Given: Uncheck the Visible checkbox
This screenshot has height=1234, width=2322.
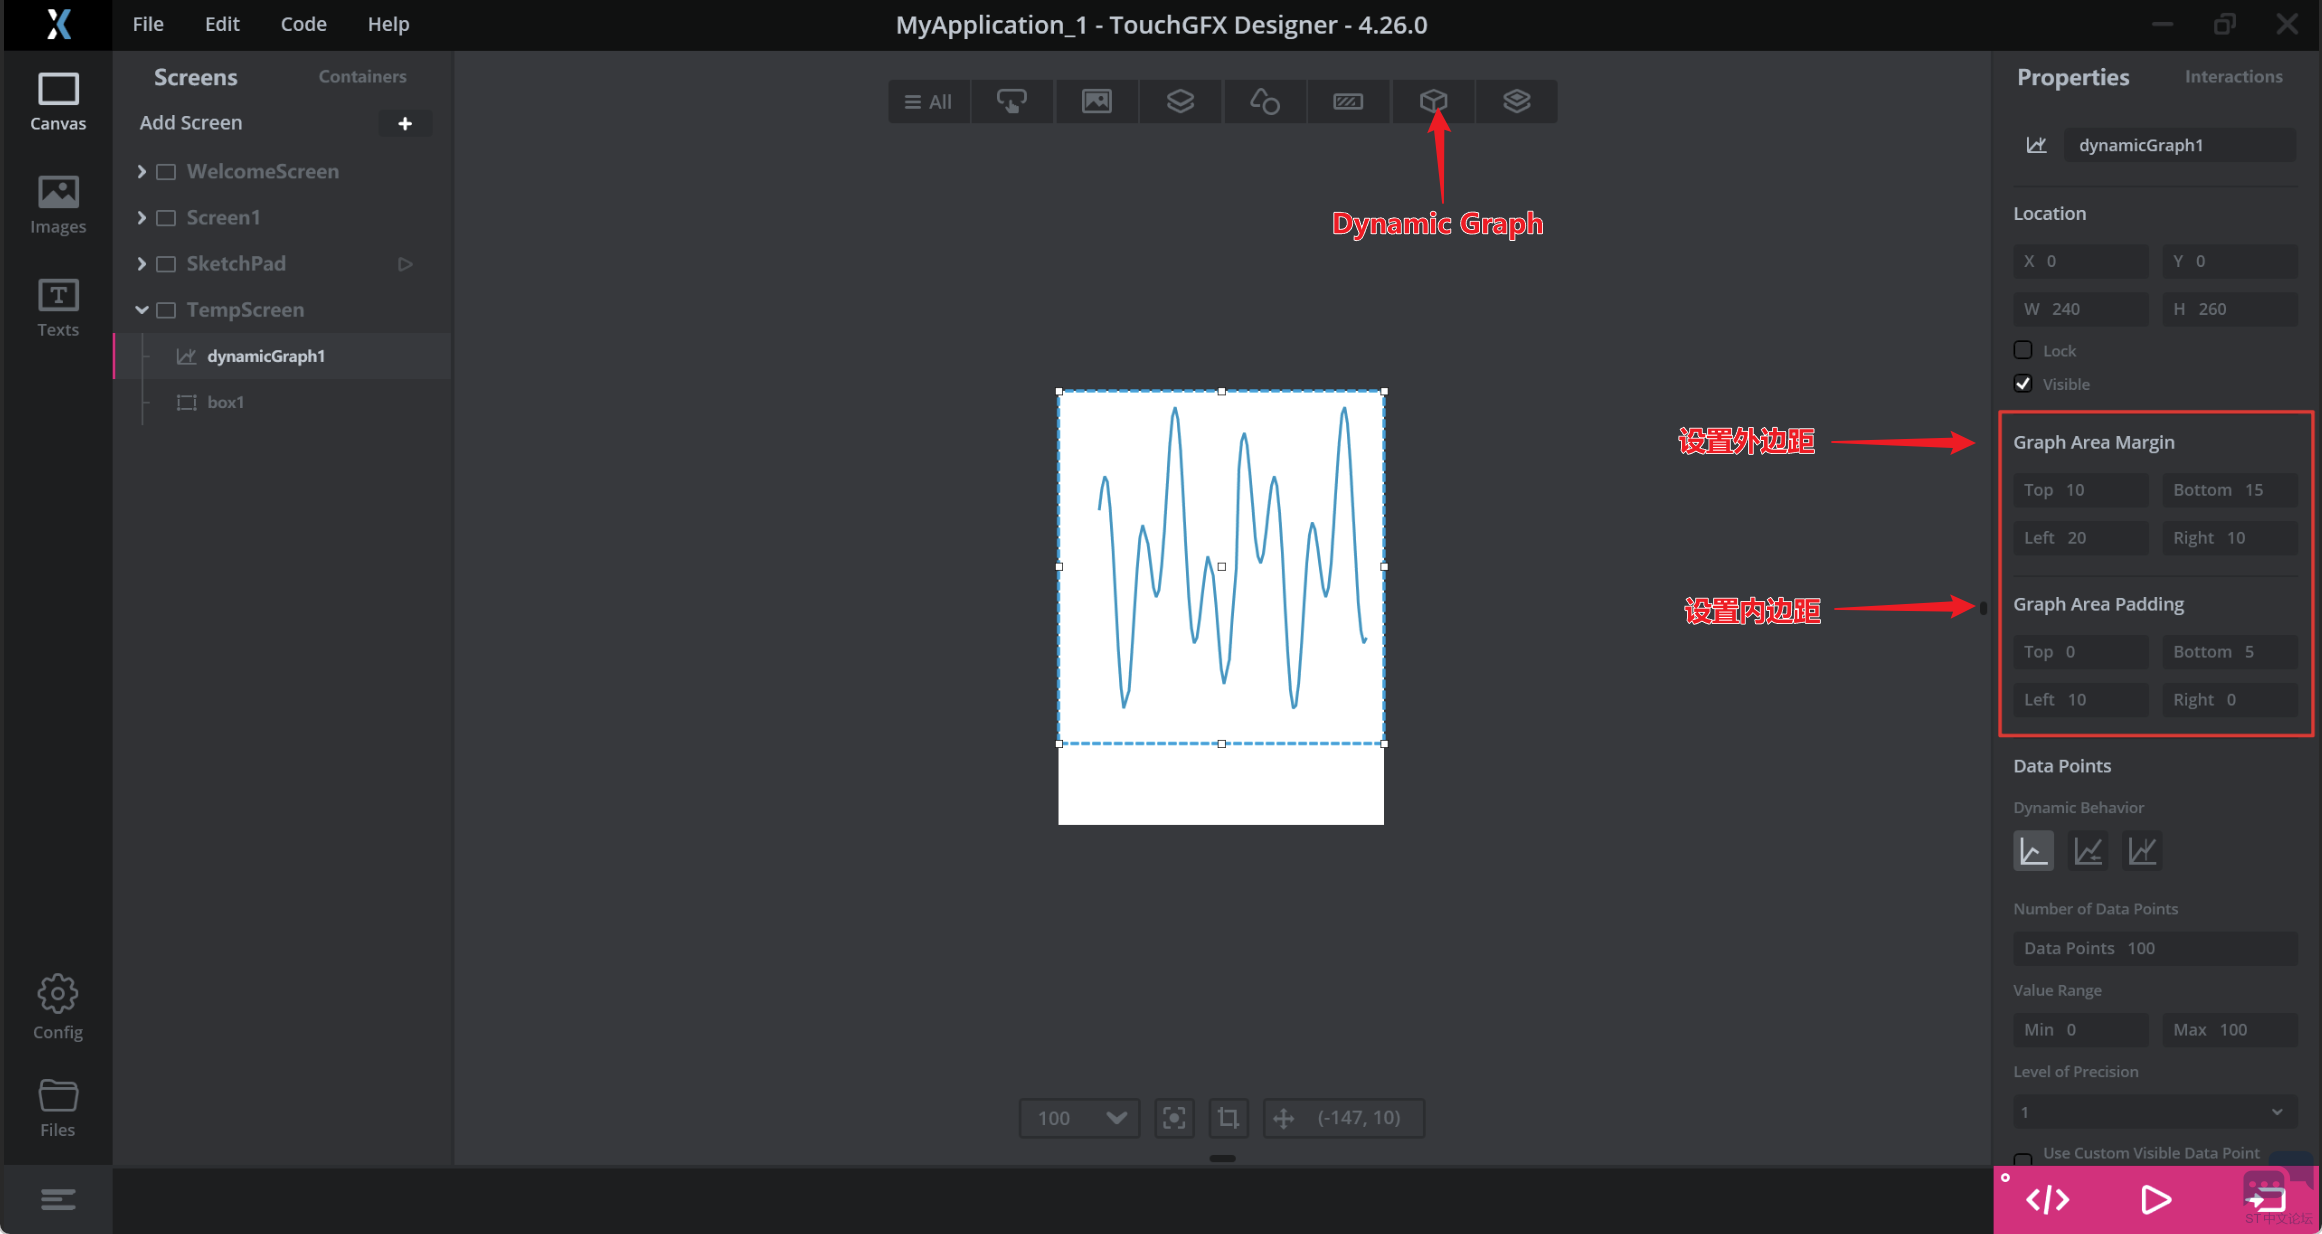Looking at the screenshot, I should pos(2023,384).
